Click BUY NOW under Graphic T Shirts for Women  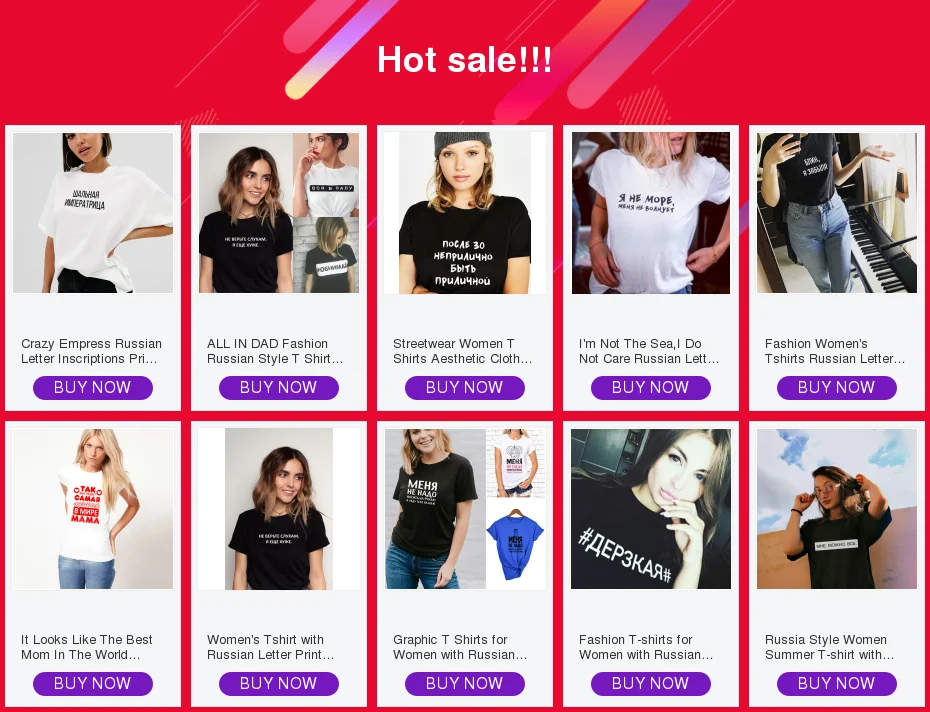coord(464,684)
